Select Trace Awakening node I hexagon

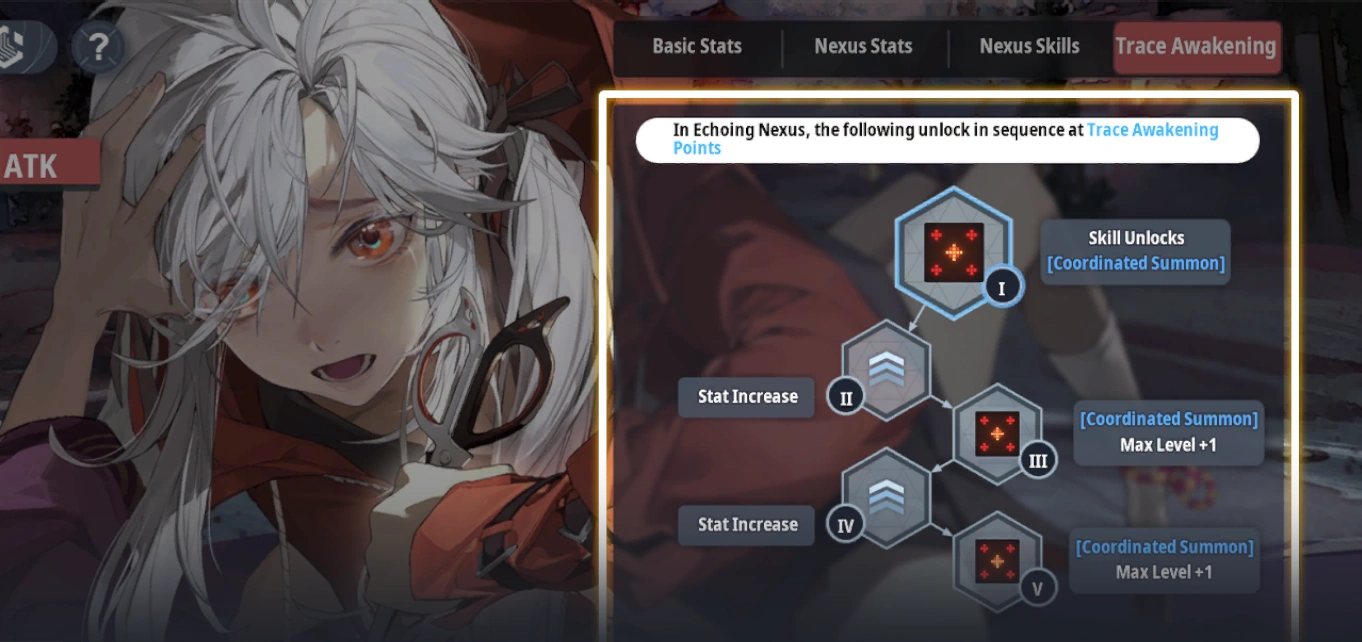tap(953, 253)
